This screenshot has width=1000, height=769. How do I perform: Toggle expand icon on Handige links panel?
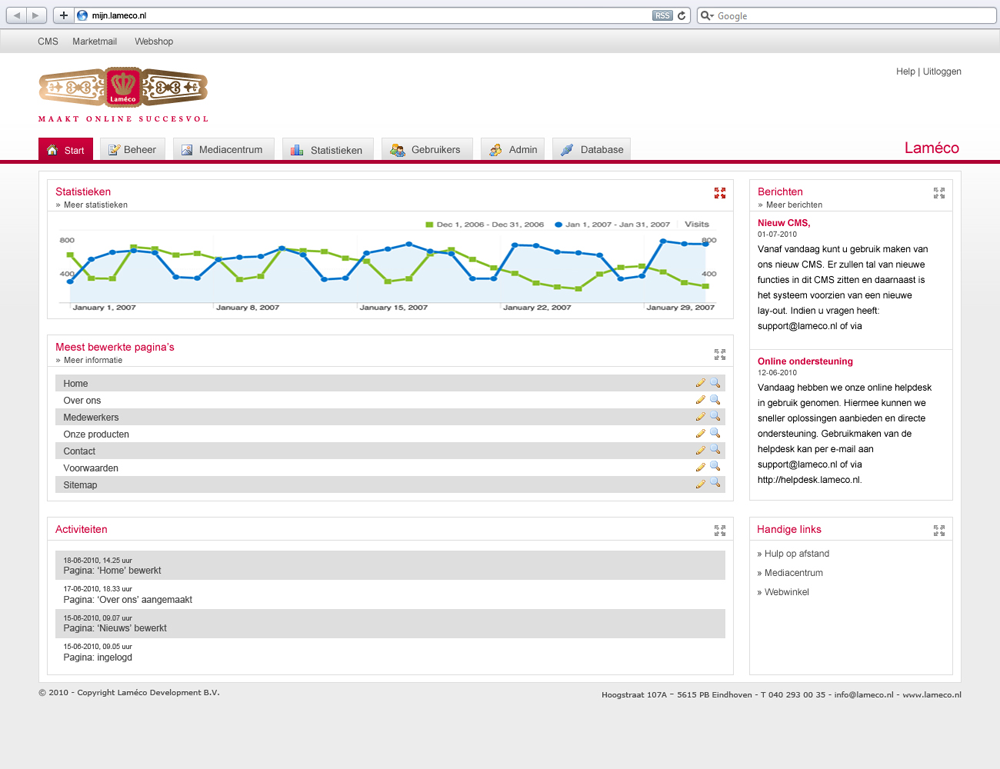coord(938,530)
